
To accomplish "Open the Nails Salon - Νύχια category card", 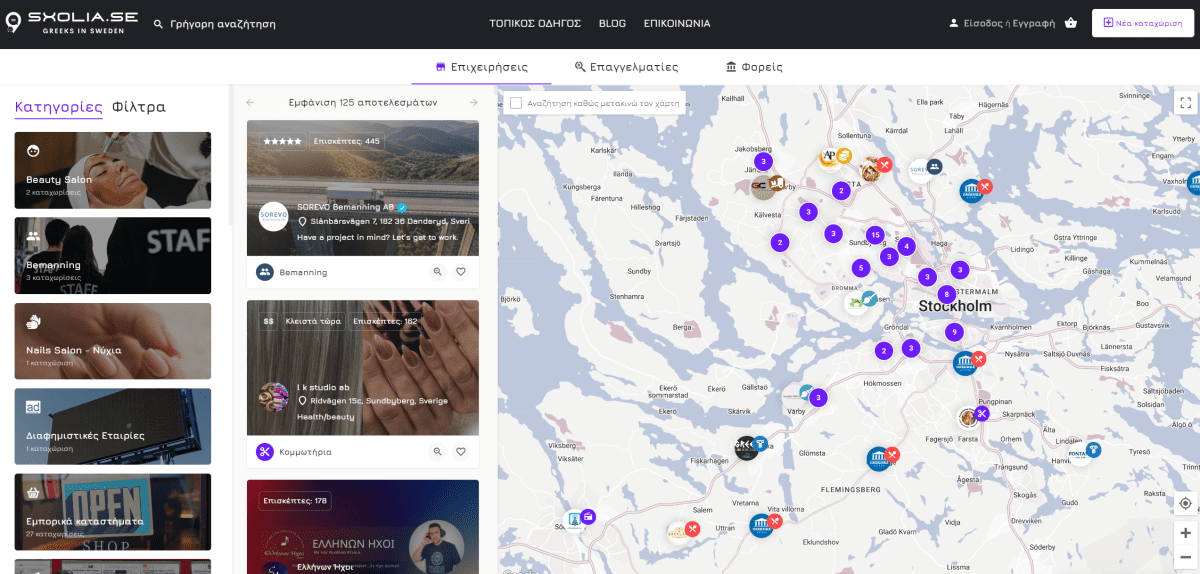I will pos(112,341).
